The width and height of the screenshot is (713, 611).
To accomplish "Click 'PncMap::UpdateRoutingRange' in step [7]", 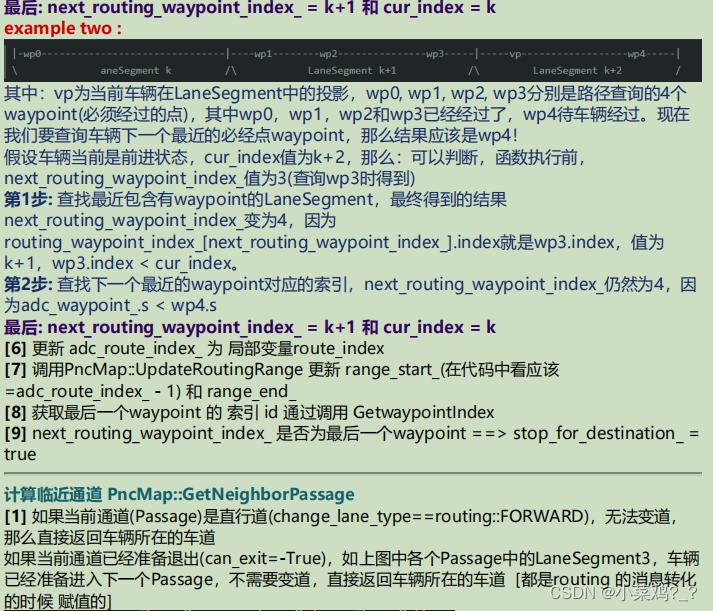I will [183, 370].
